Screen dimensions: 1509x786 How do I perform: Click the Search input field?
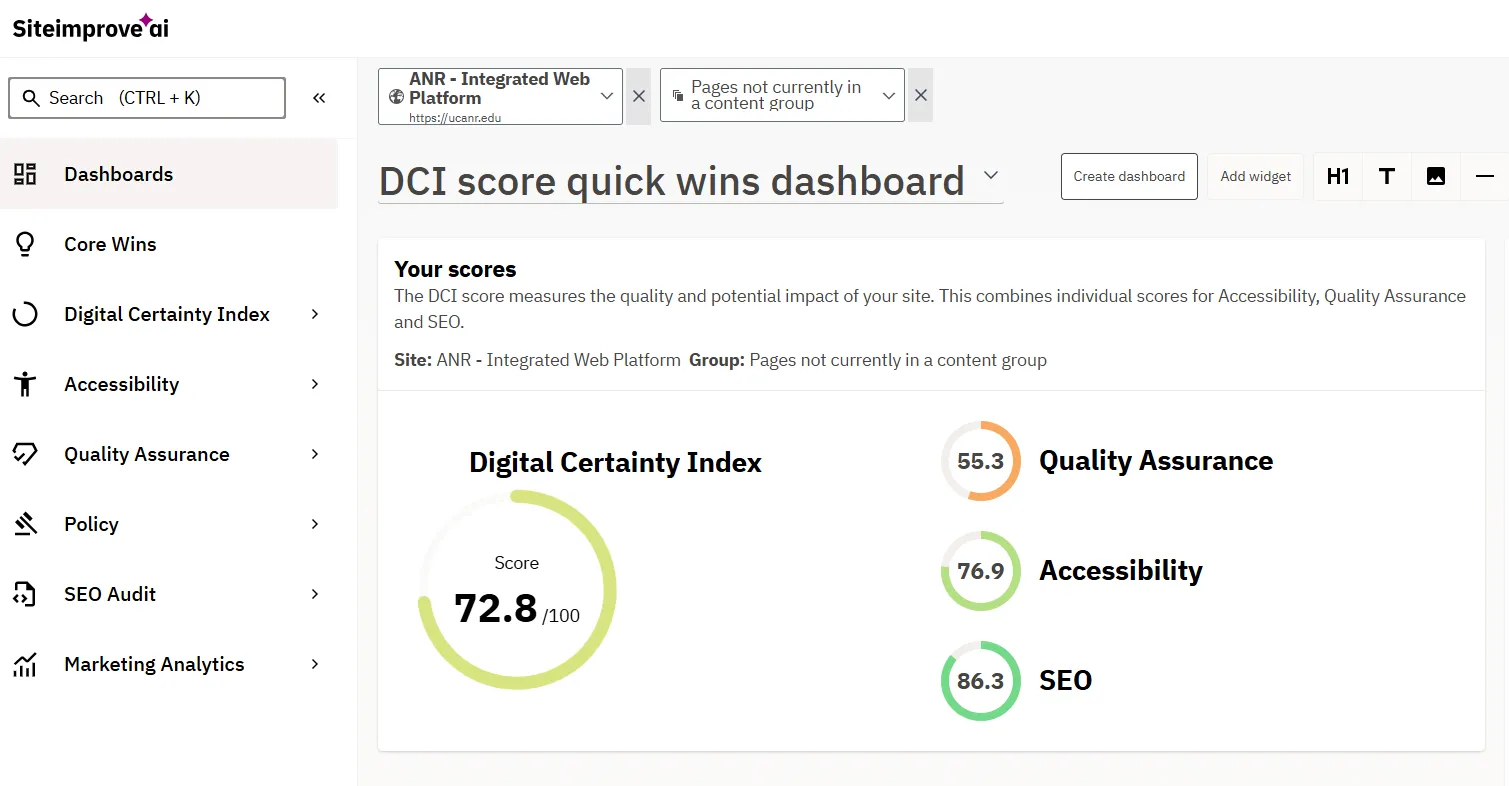point(146,97)
